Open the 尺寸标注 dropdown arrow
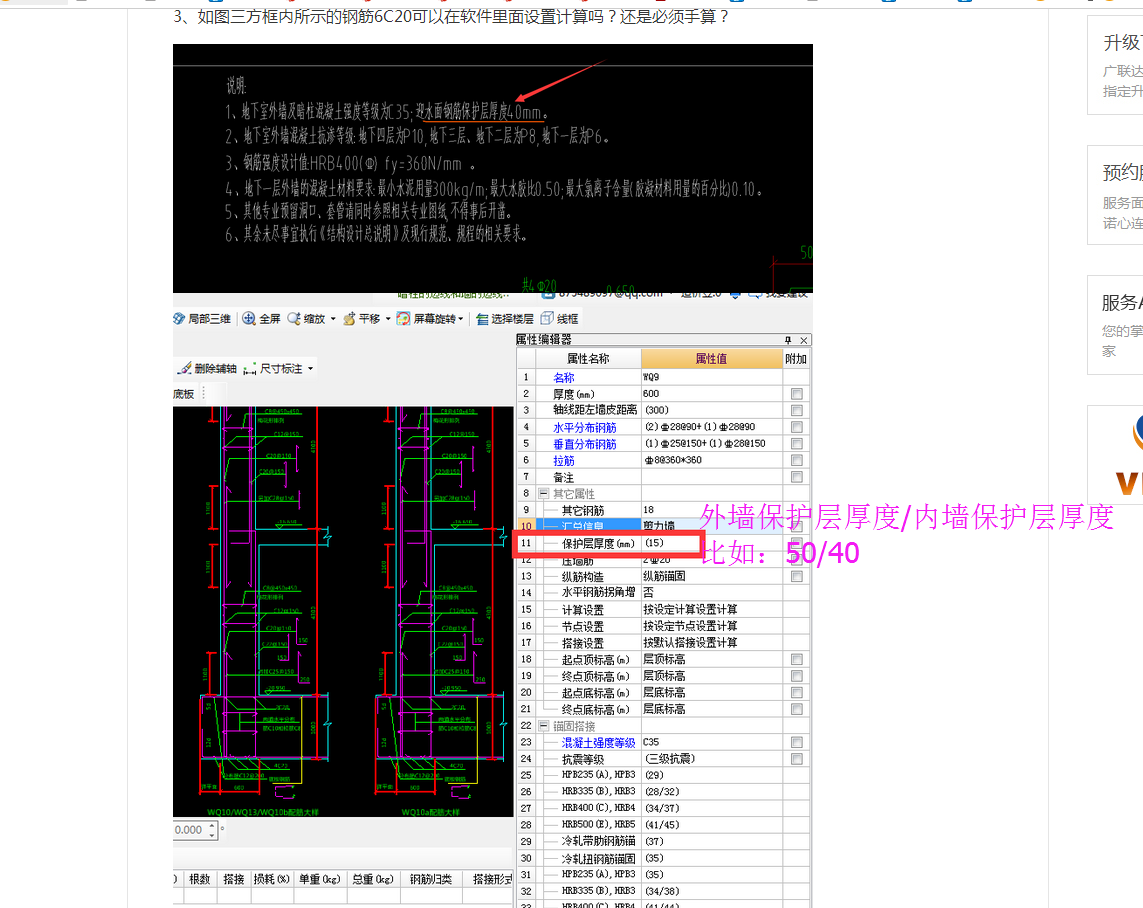This screenshot has height=908, width=1143. 311,369
